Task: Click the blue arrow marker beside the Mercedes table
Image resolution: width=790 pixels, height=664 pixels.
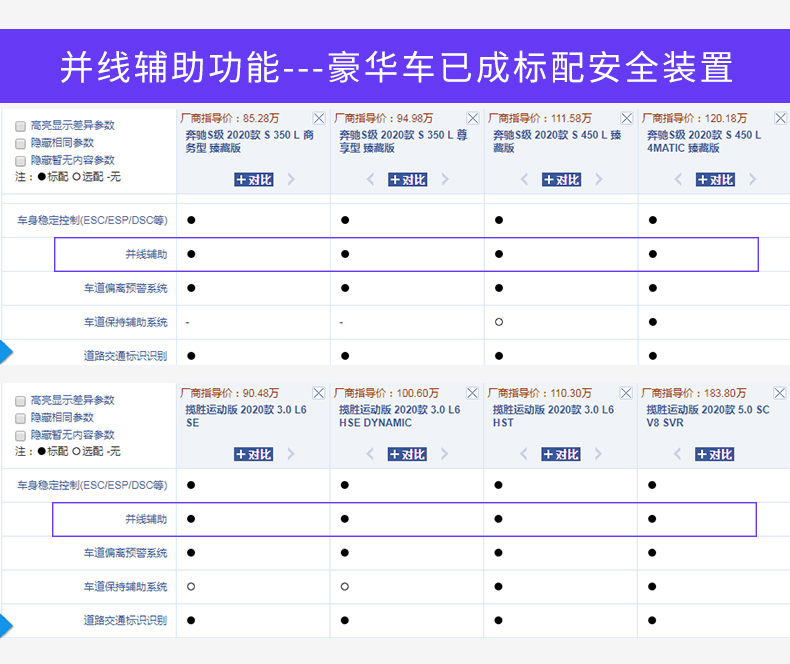Action: coord(6,352)
